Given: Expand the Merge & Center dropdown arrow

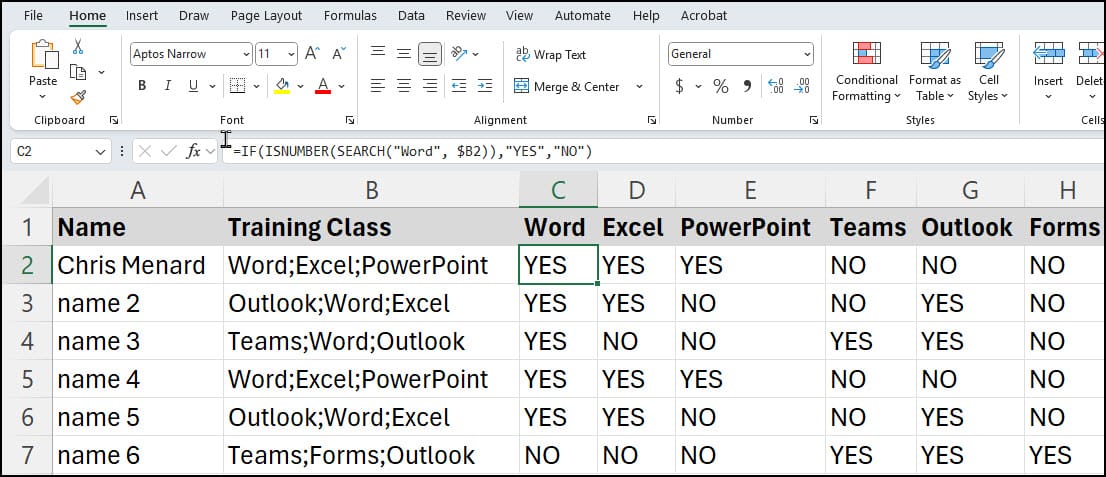Looking at the screenshot, I should point(639,87).
